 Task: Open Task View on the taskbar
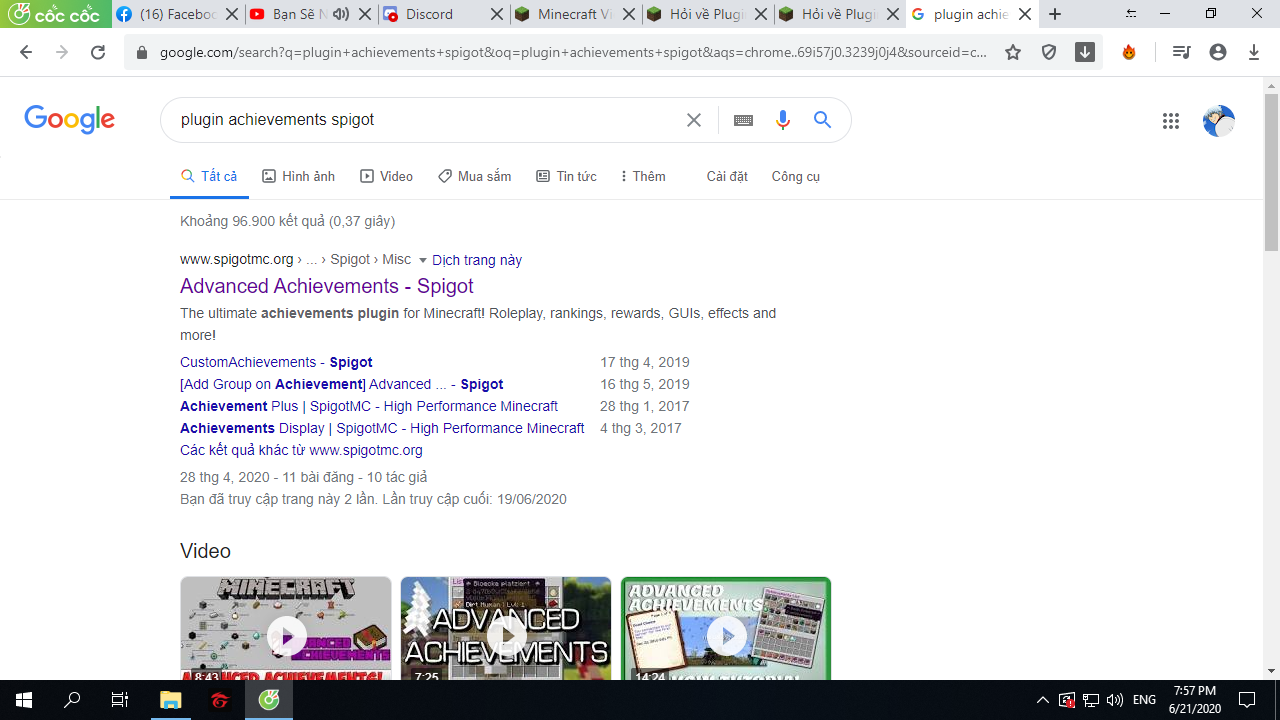[120, 700]
